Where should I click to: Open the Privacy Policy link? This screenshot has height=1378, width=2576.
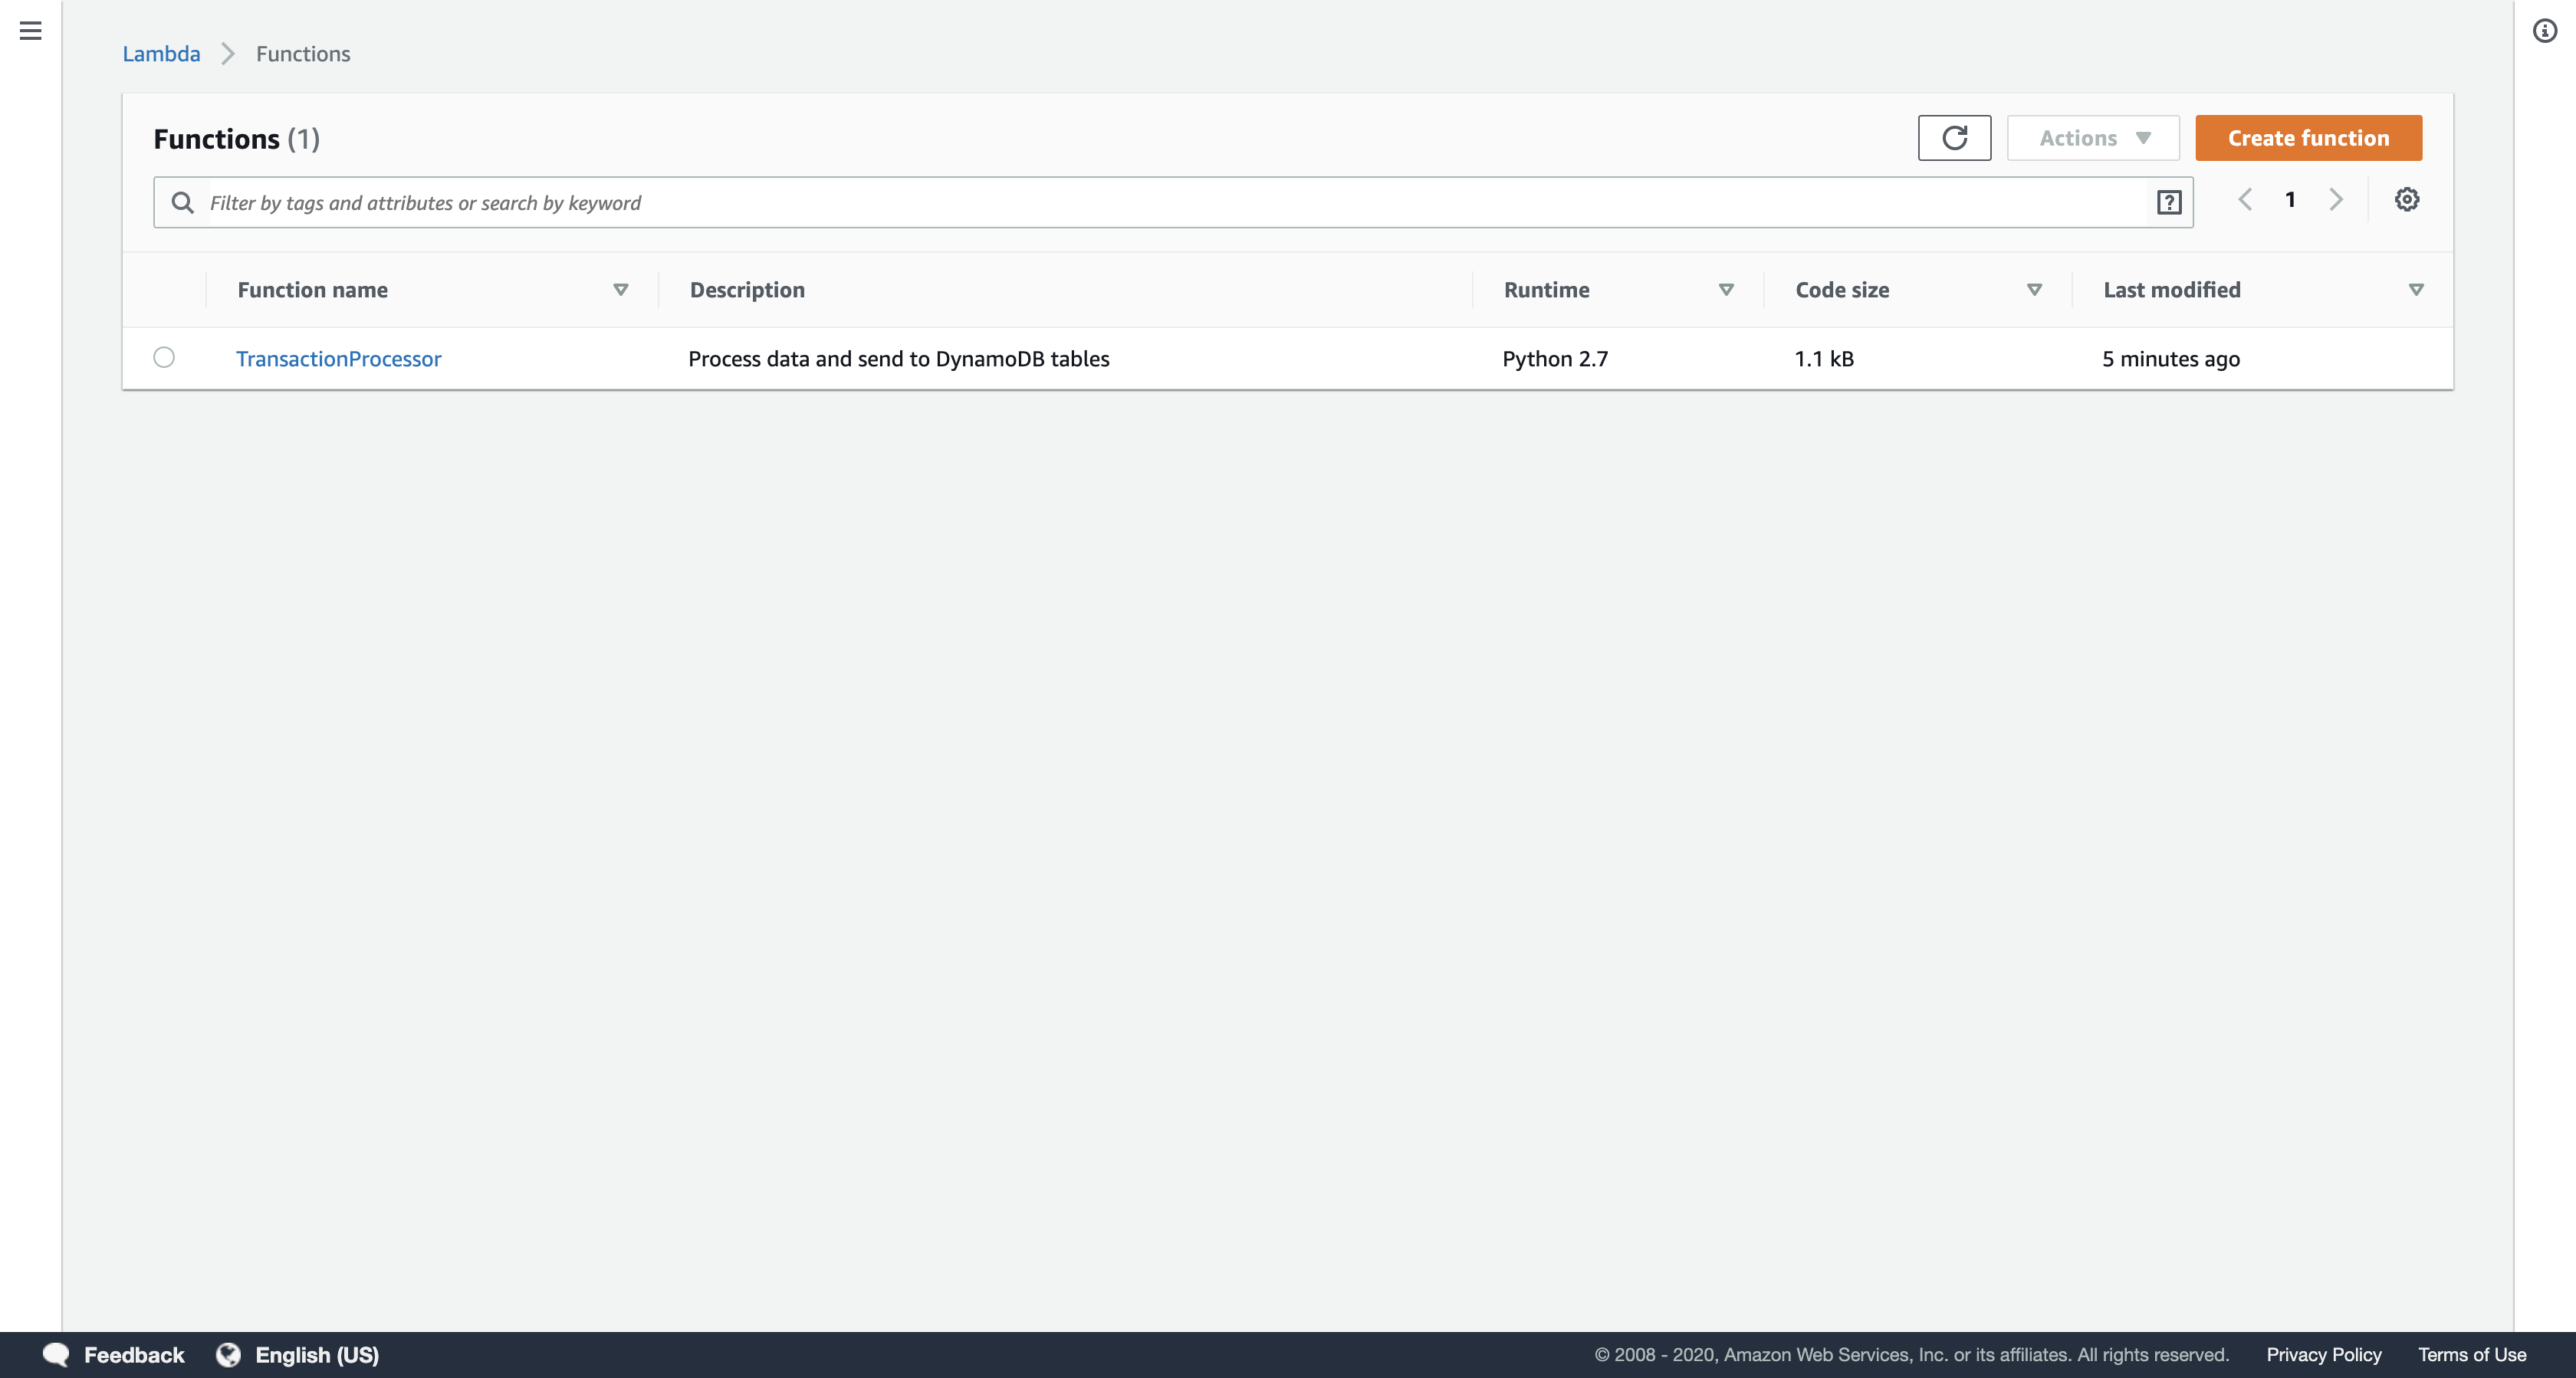coord(2323,1354)
